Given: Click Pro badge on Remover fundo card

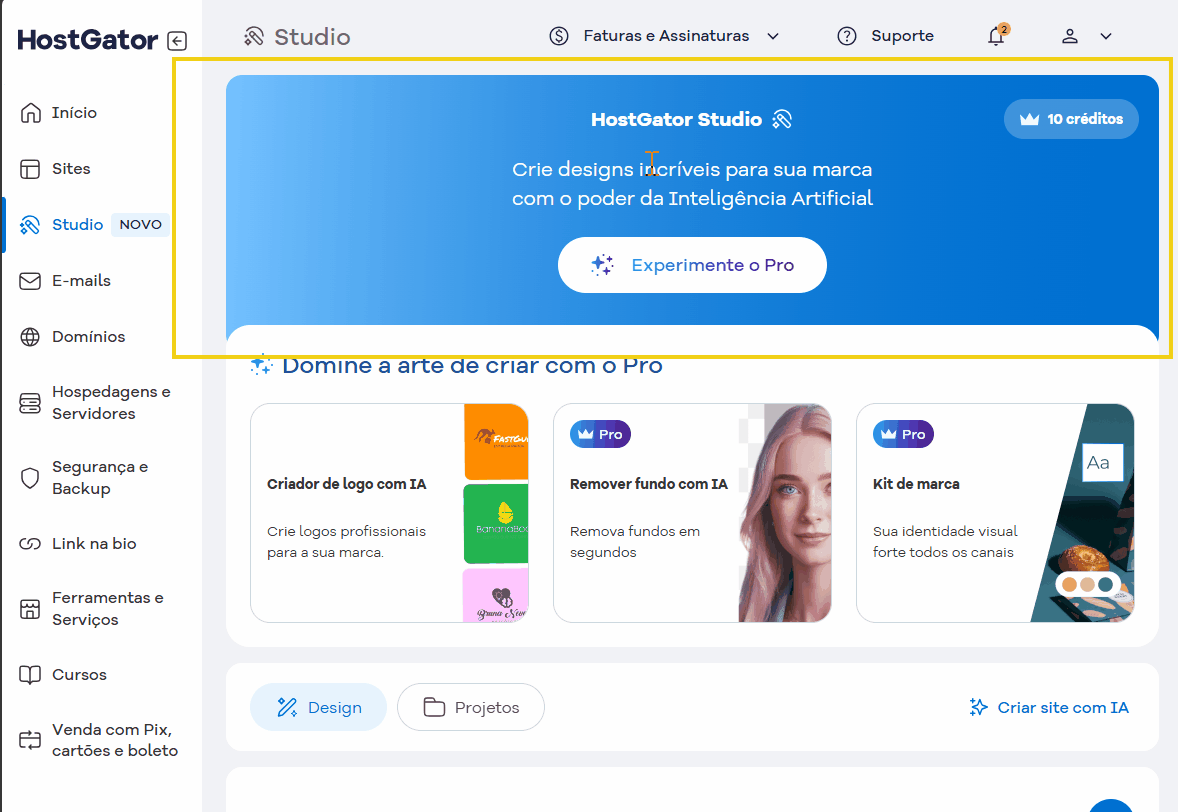Looking at the screenshot, I should point(600,434).
